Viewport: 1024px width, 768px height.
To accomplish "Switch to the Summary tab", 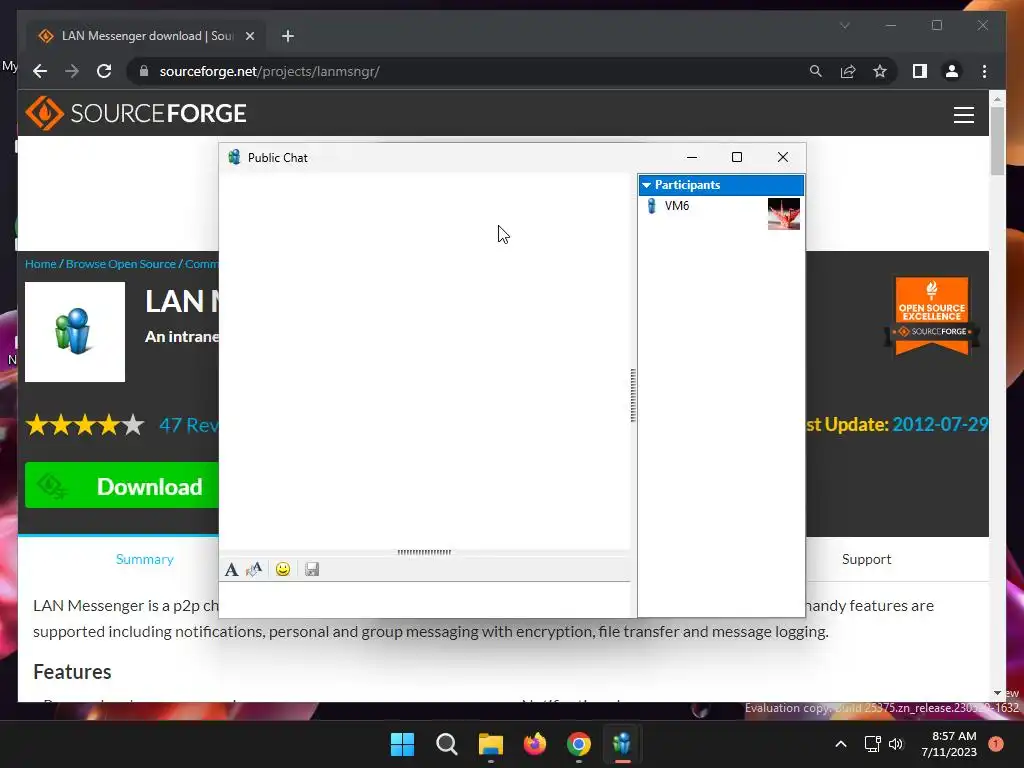I will click(144, 559).
